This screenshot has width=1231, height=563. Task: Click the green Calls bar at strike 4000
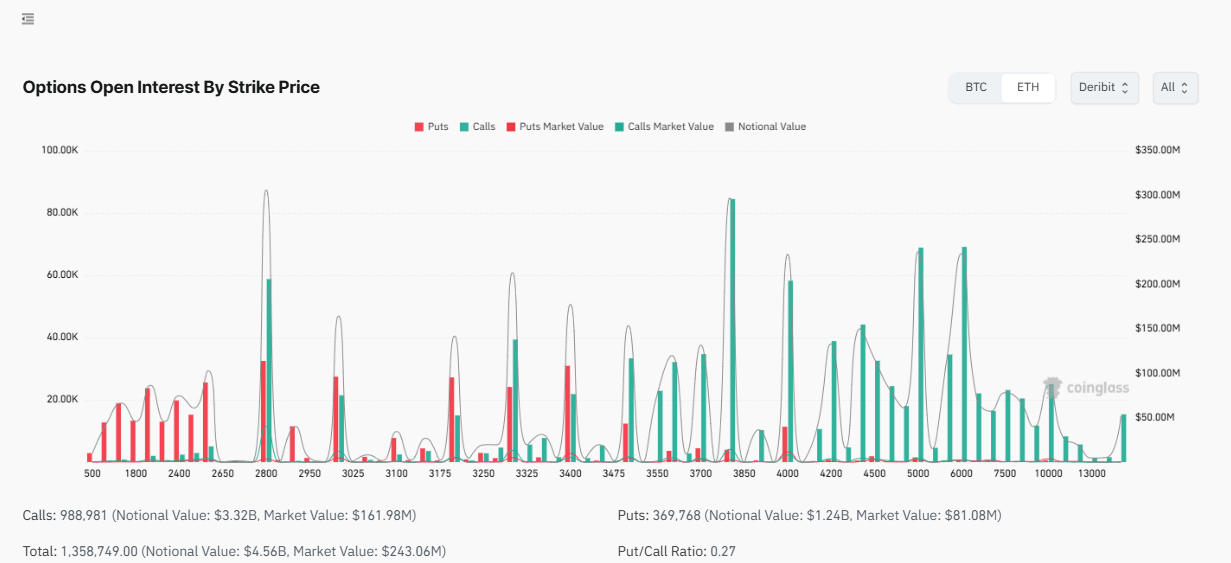click(x=790, y=370)
